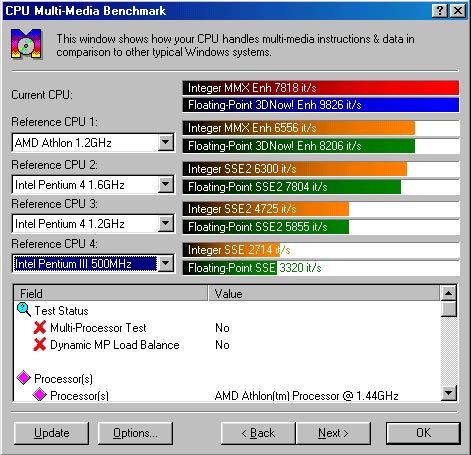
Task: Expand the Reference CPU 2 Pentium 4 1.6GHz dropdown
Action: click(x=166, y=184)
